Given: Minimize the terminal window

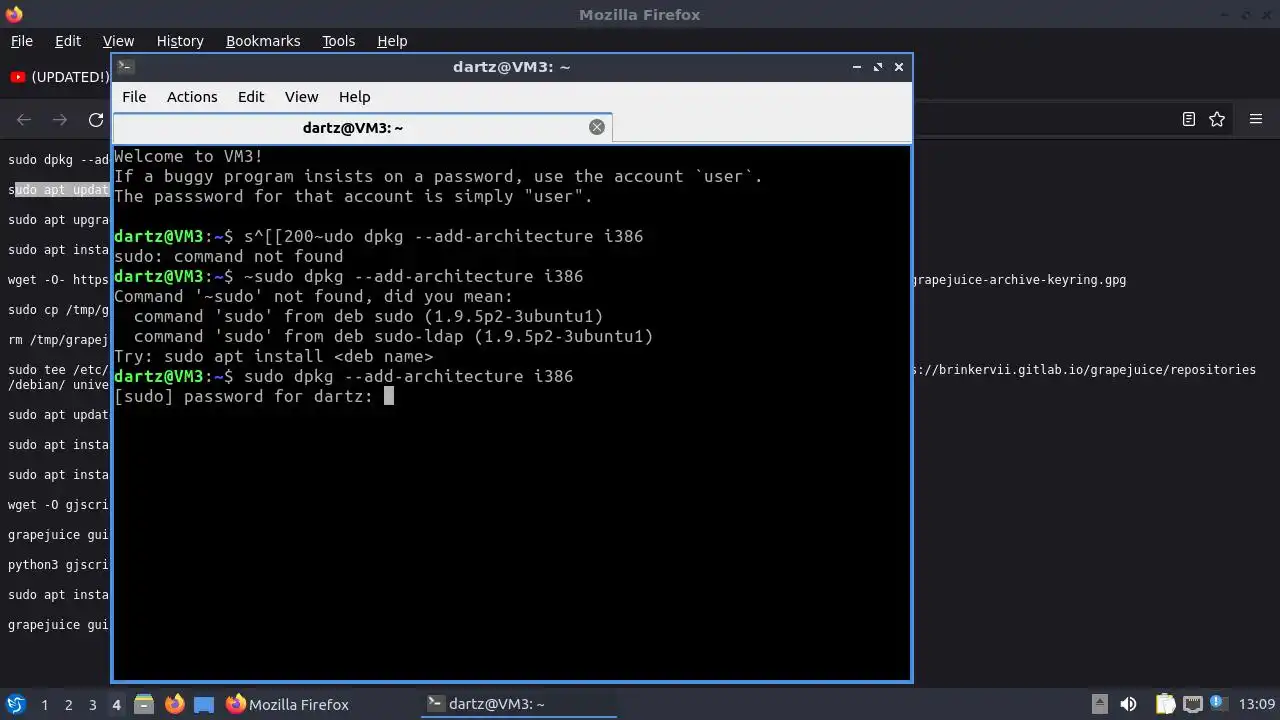Looking at the screenshot, I should click(857, 67).
